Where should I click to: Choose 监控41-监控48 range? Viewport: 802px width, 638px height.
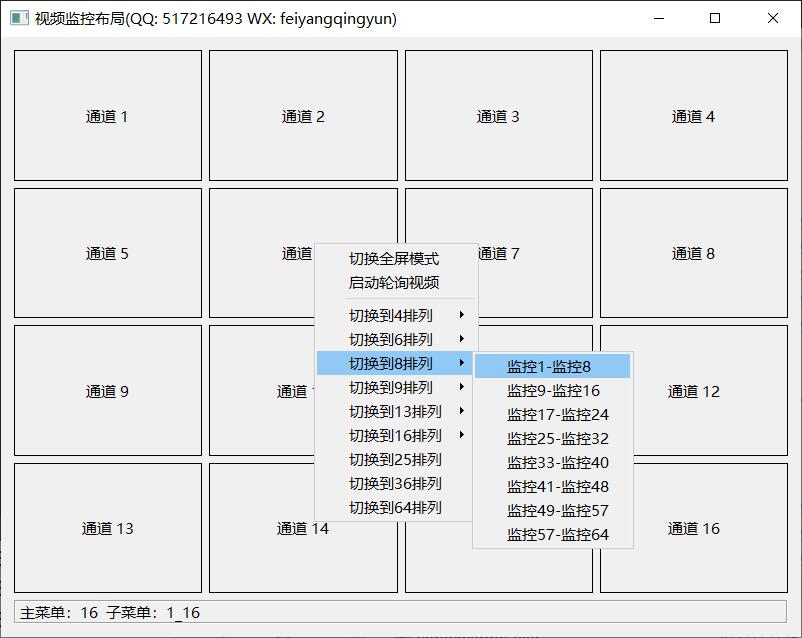pos(557,487)
